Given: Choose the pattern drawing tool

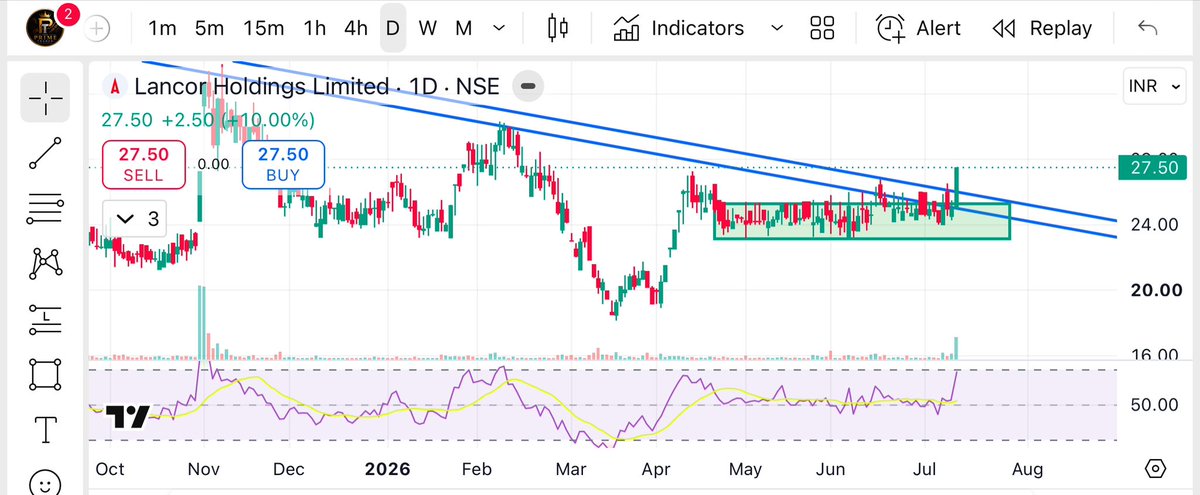Looking at the screenshot, I should coord(45,263).
